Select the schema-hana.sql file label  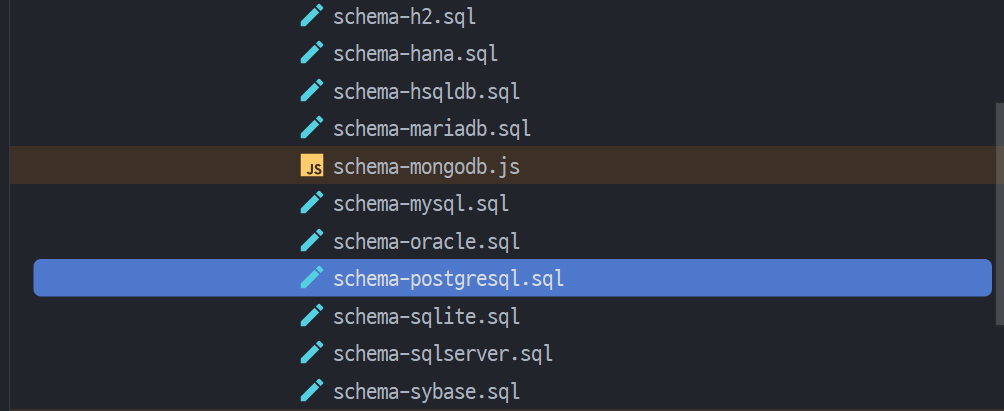click(x=415, y=53)
